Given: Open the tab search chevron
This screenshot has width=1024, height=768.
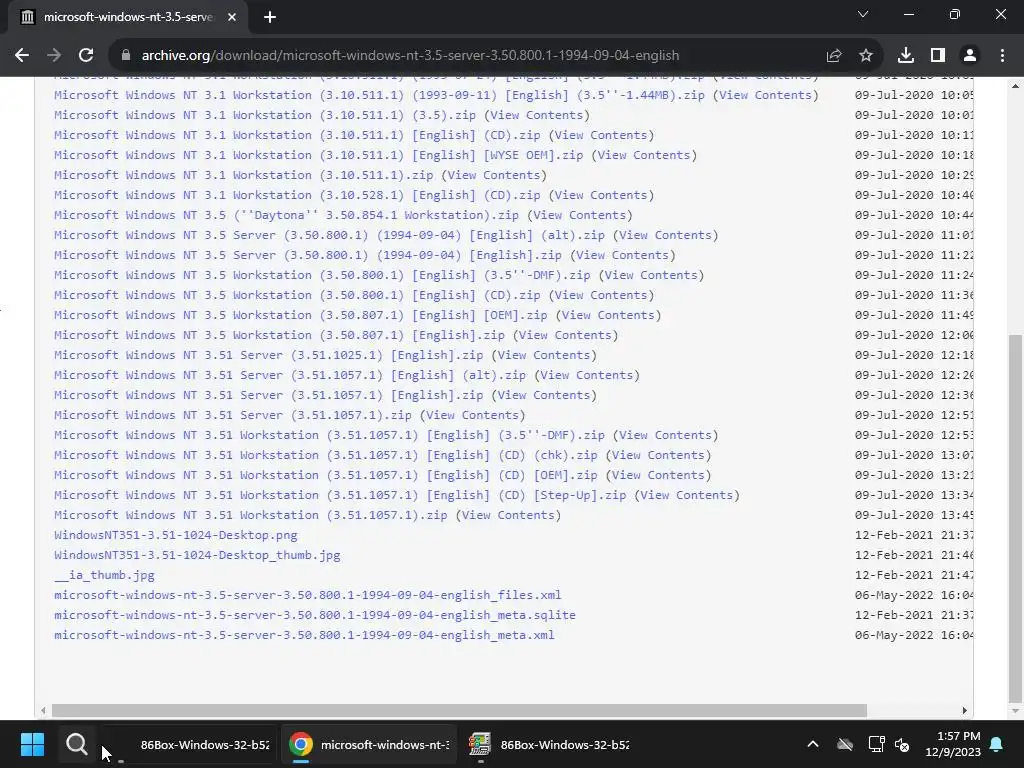Looking at the screenshot, I should point(863,14).
